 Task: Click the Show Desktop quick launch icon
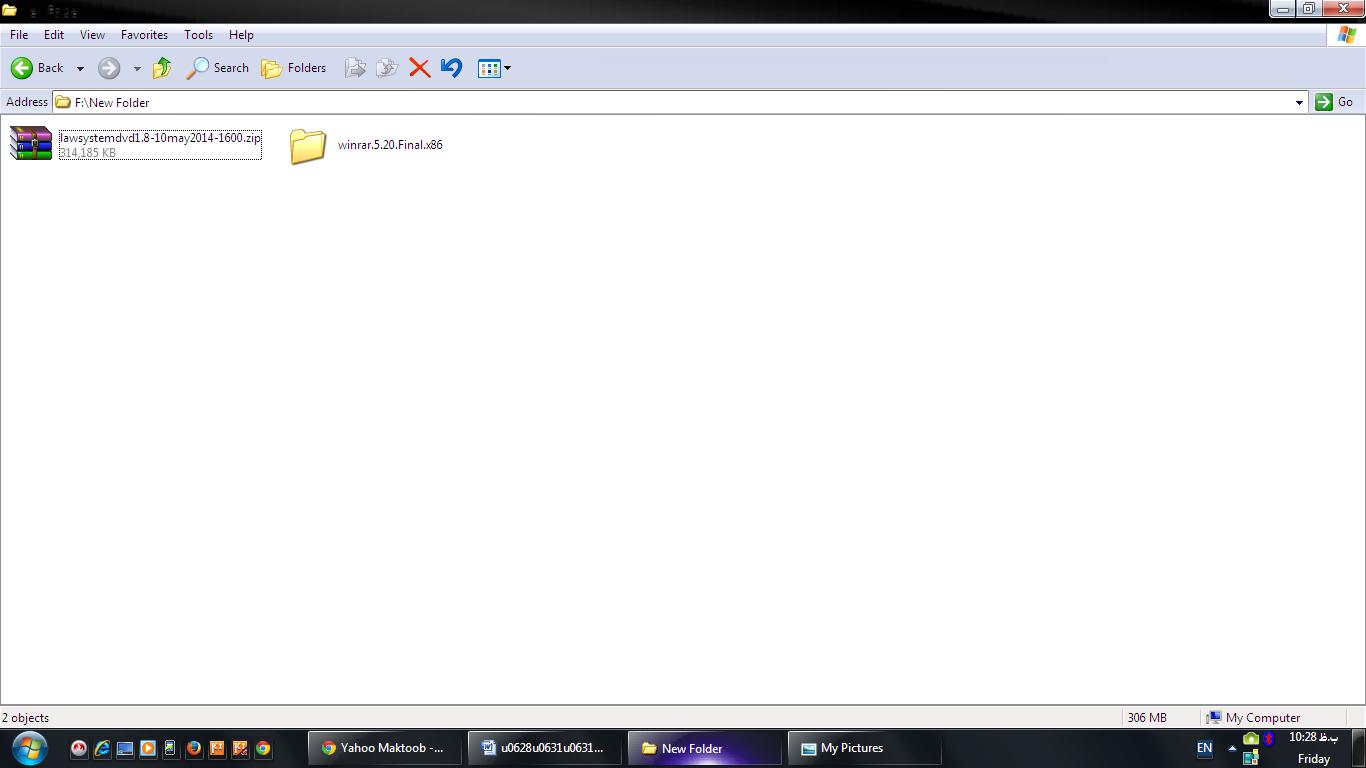125,748
